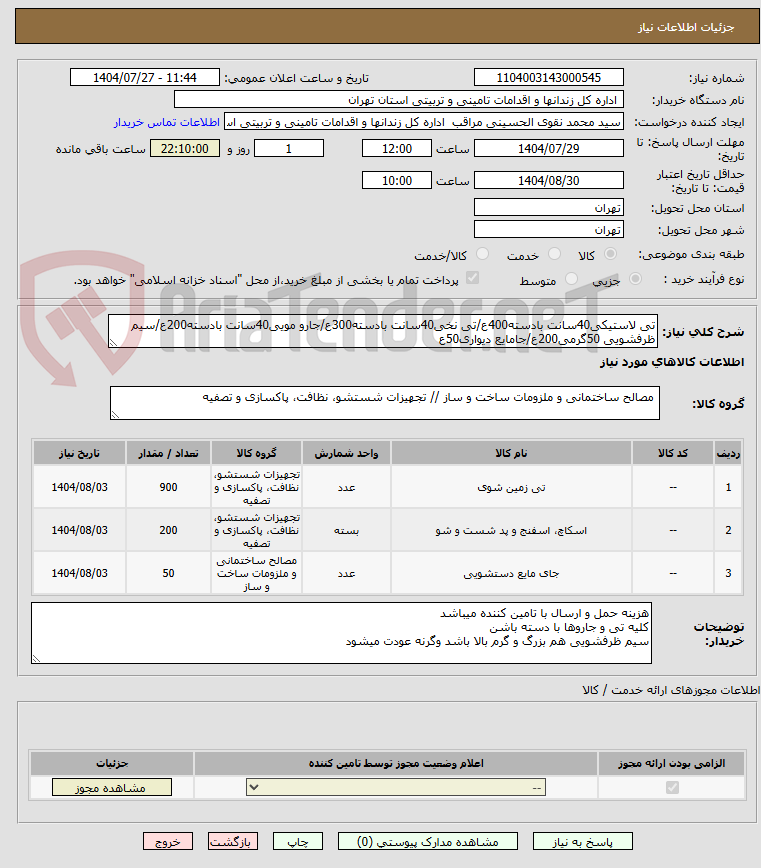761x868 pixels.
Task: Click the quantity 900 cell
Action: [168, 488]
